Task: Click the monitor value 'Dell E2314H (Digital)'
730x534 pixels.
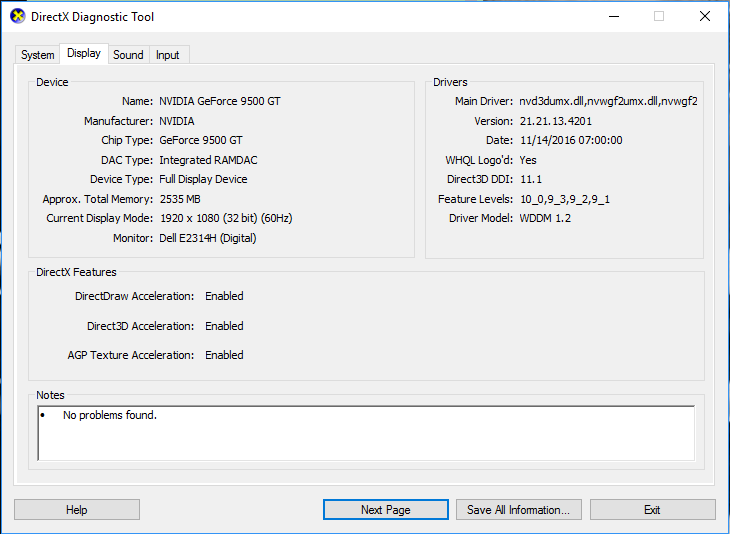Action: [208, 238]
